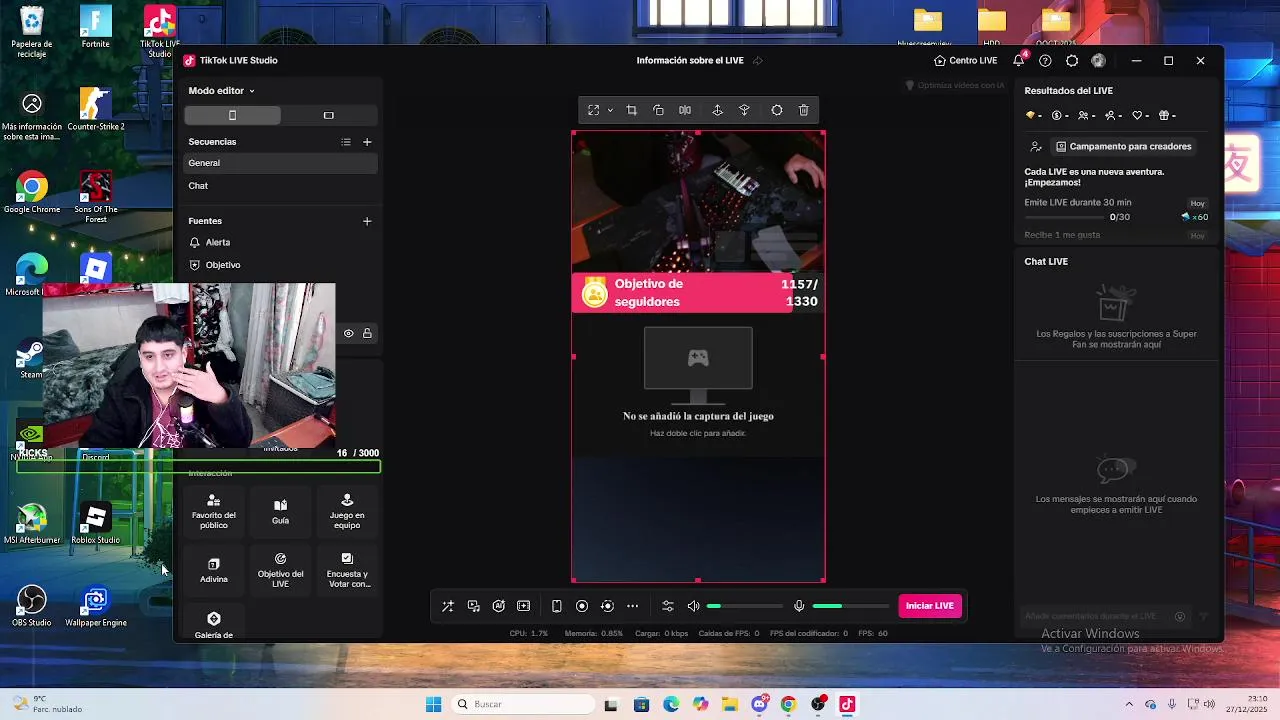Open the fit-size dropdown arrow

pyautogui.click(x=610, y=111)
